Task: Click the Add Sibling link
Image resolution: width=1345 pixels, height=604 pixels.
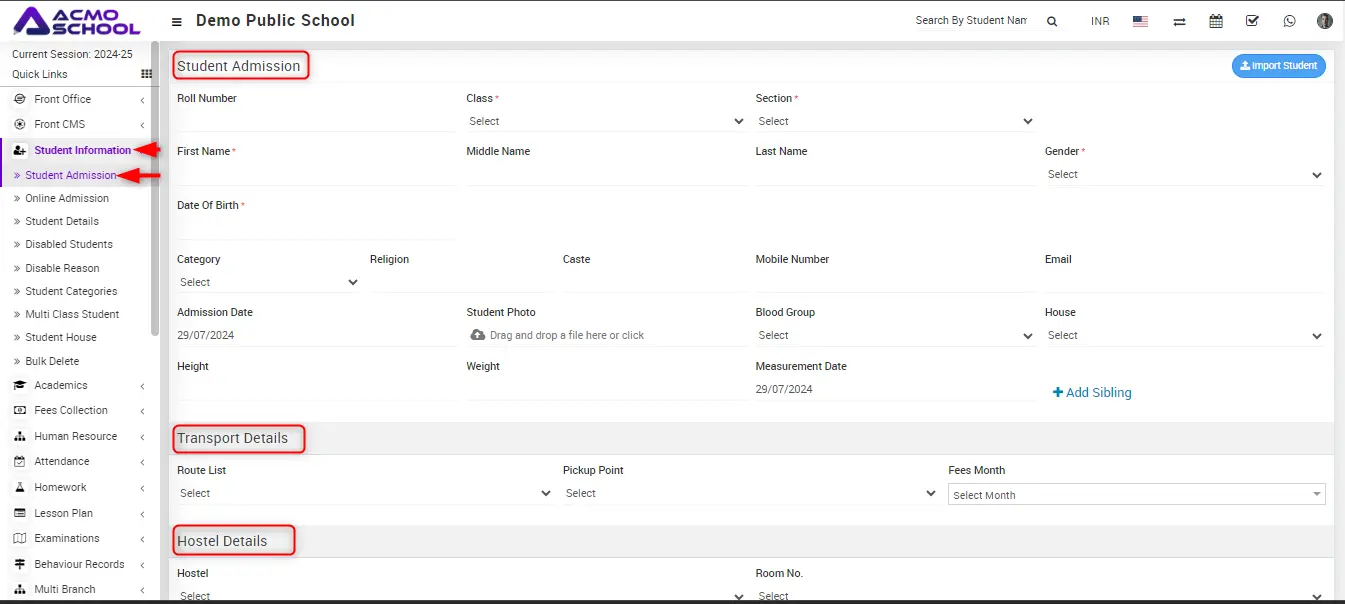Action: 1092,392
